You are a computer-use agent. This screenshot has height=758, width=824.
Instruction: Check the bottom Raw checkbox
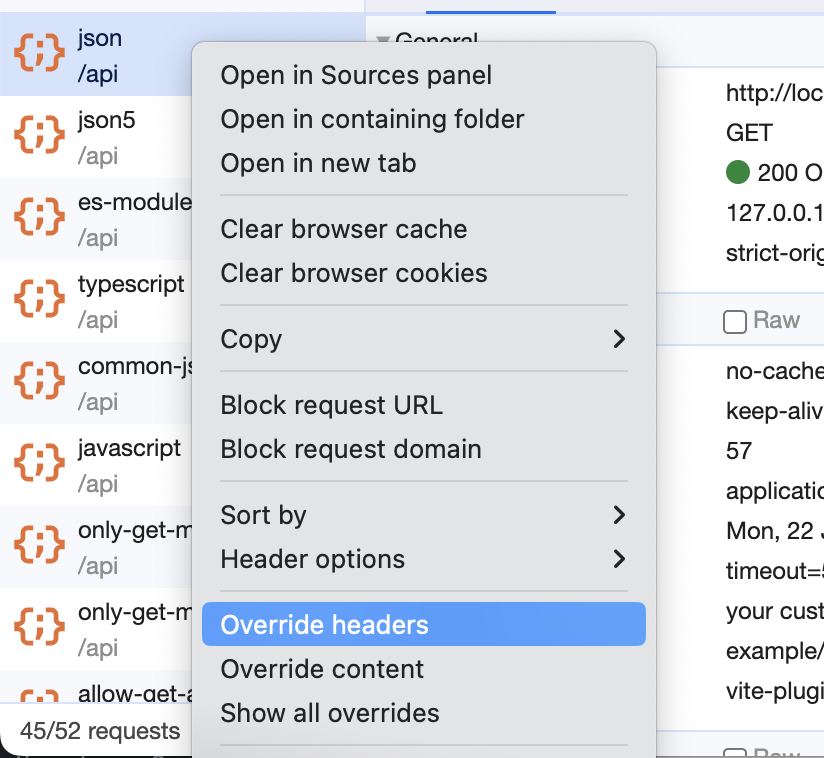[737, 753]
